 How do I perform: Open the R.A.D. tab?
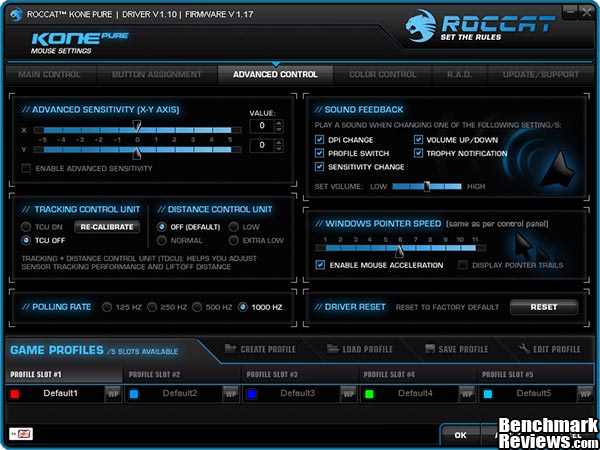[x=460, y=74]
